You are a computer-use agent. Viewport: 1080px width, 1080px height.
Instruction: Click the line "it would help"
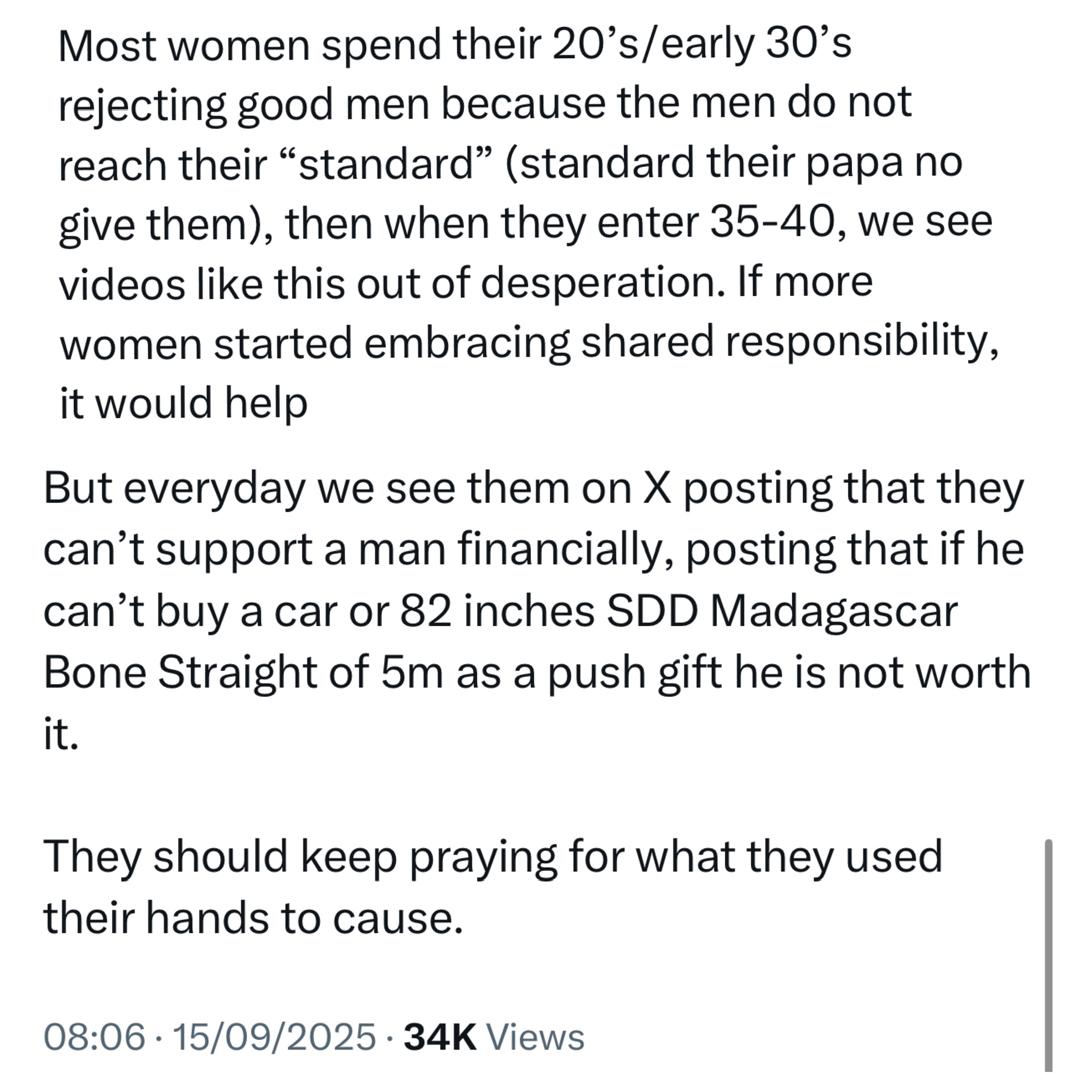(x=183, y=403)
